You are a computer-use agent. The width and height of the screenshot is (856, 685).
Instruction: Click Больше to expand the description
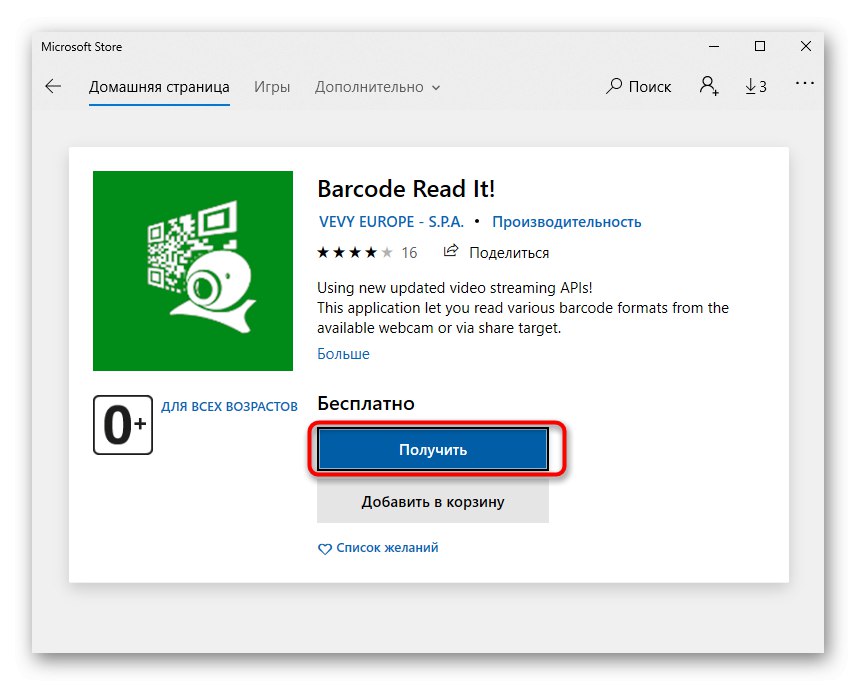click(343, 353)
